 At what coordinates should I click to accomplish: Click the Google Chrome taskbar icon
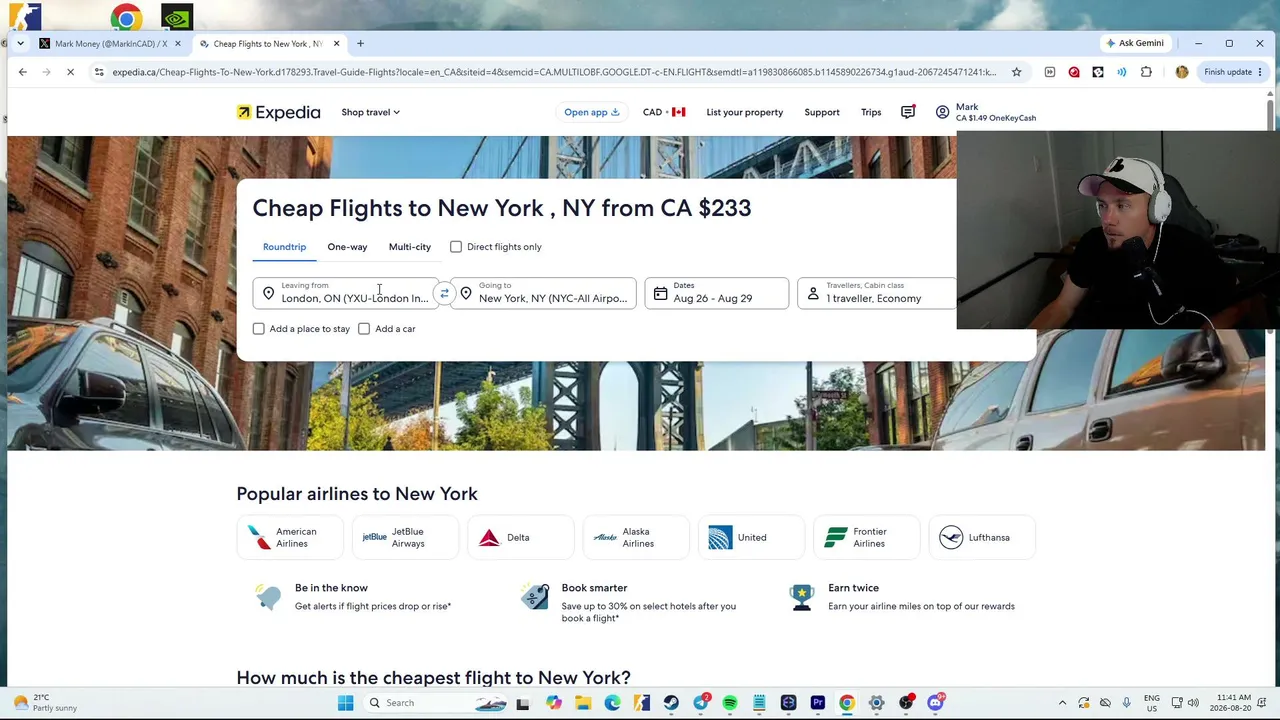pos(847,703)
